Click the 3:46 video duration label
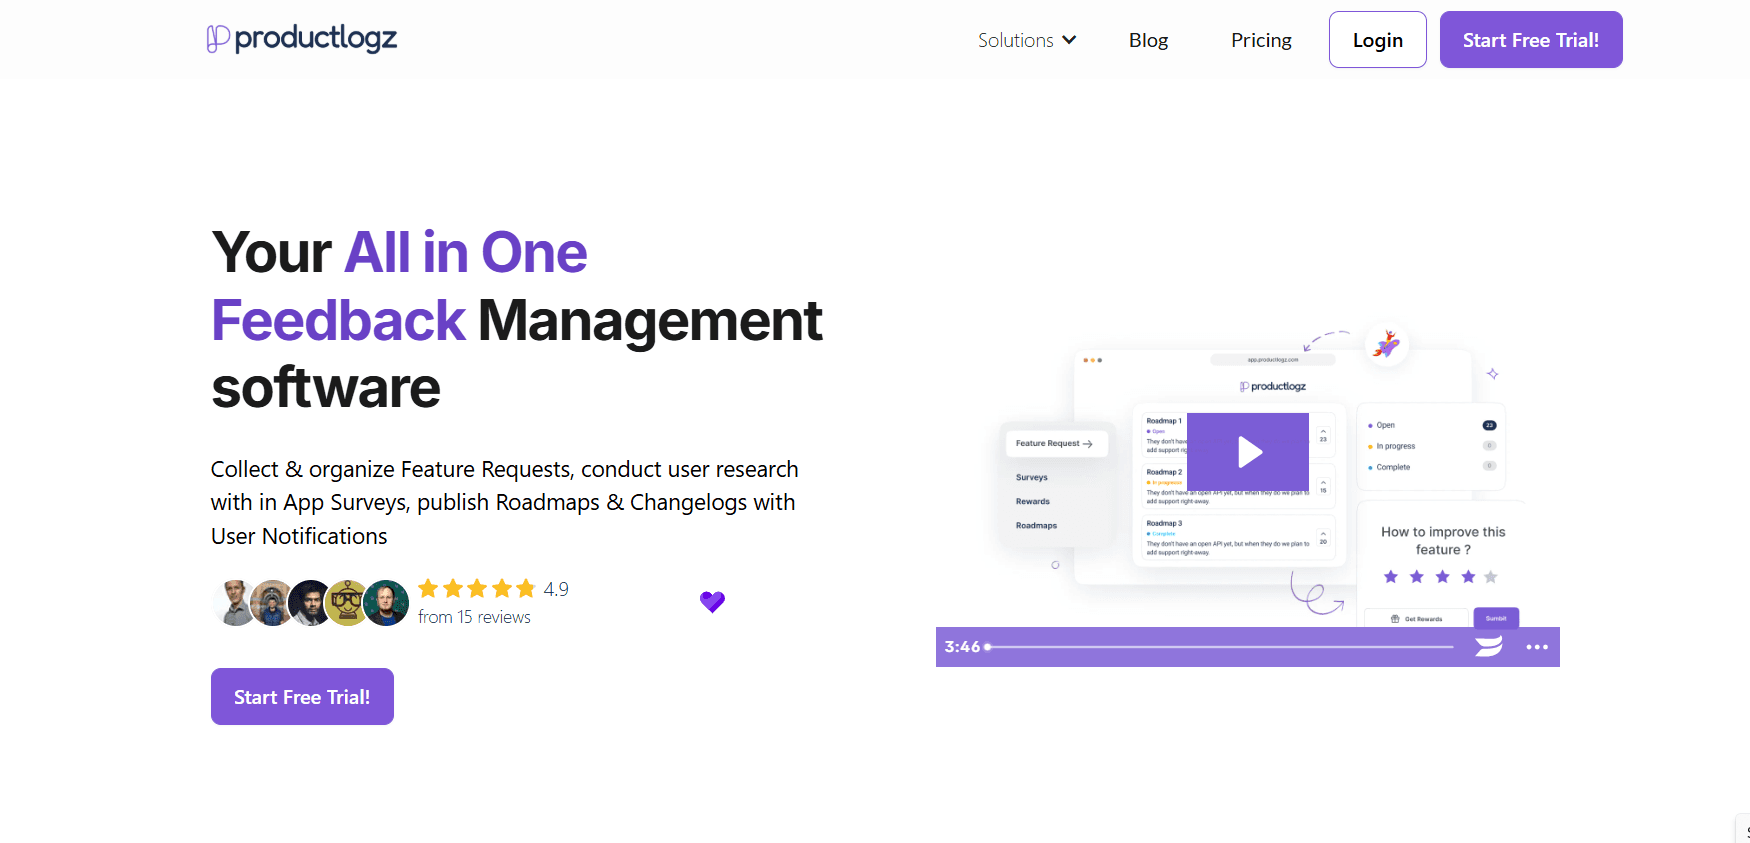 (x=962, y=647)
